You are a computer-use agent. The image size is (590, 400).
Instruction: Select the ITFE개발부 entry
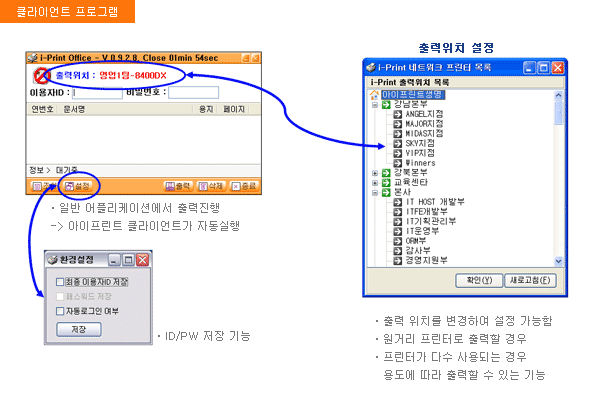(427, 212)
